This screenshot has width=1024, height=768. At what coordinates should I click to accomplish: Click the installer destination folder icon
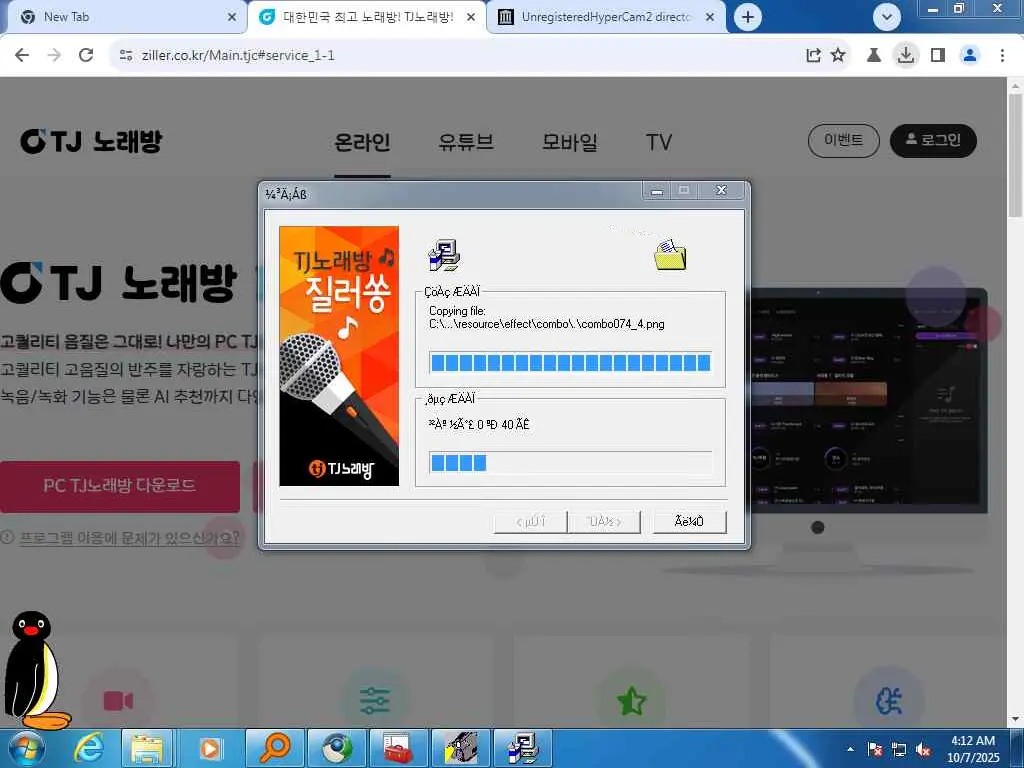click(x=670, y=255)
